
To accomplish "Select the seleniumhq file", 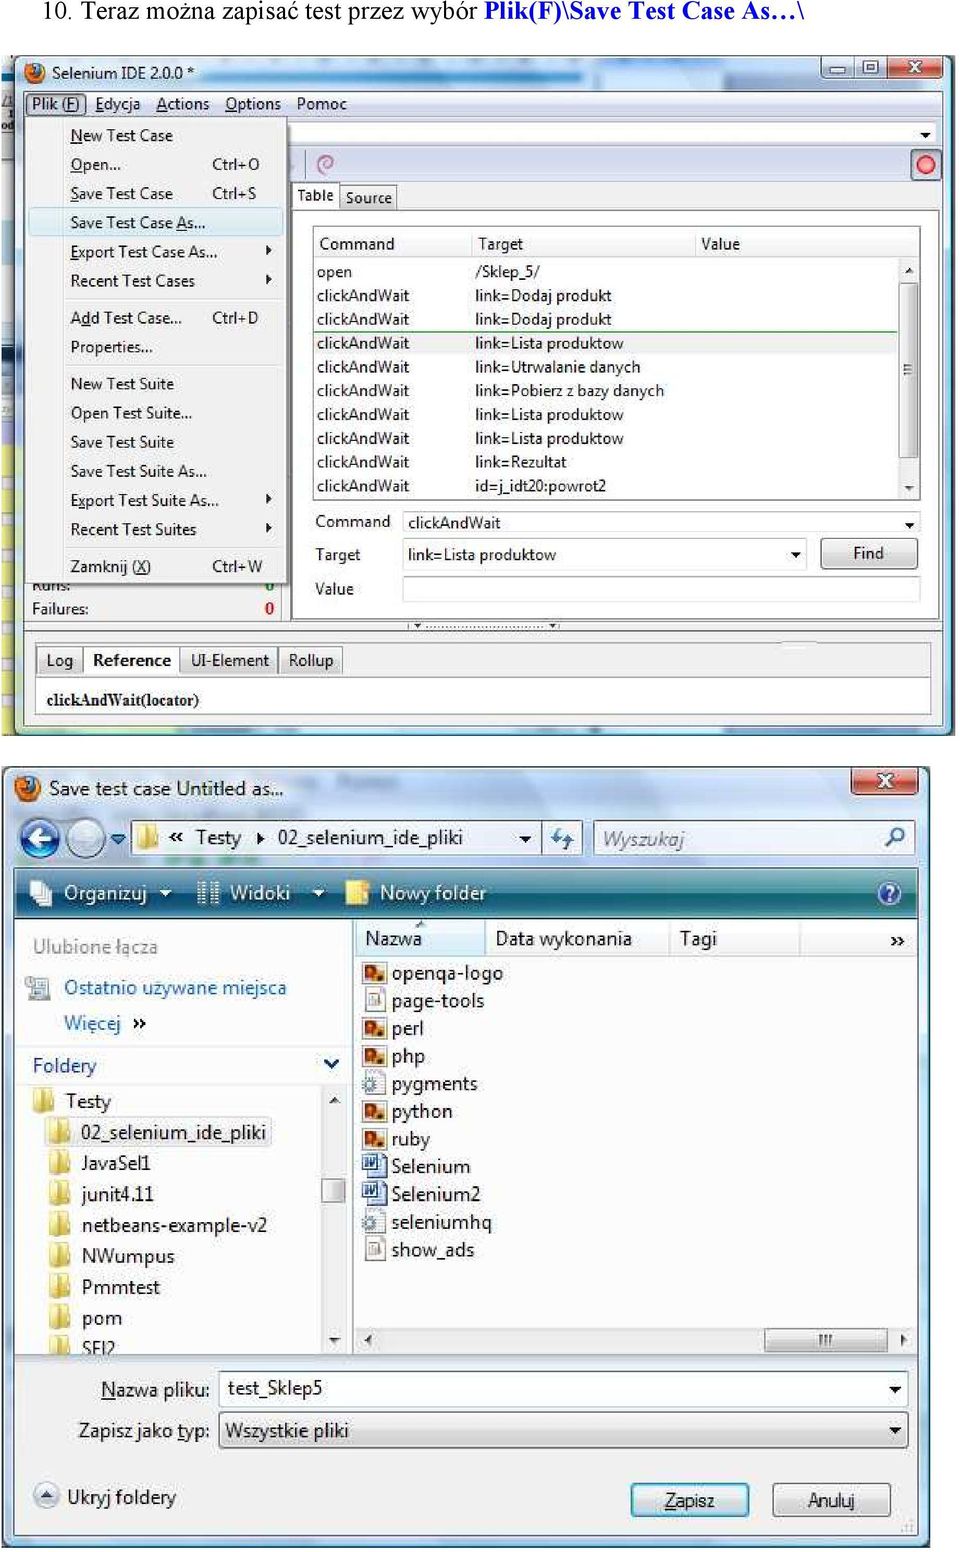I will click(x=428, y=1222).
